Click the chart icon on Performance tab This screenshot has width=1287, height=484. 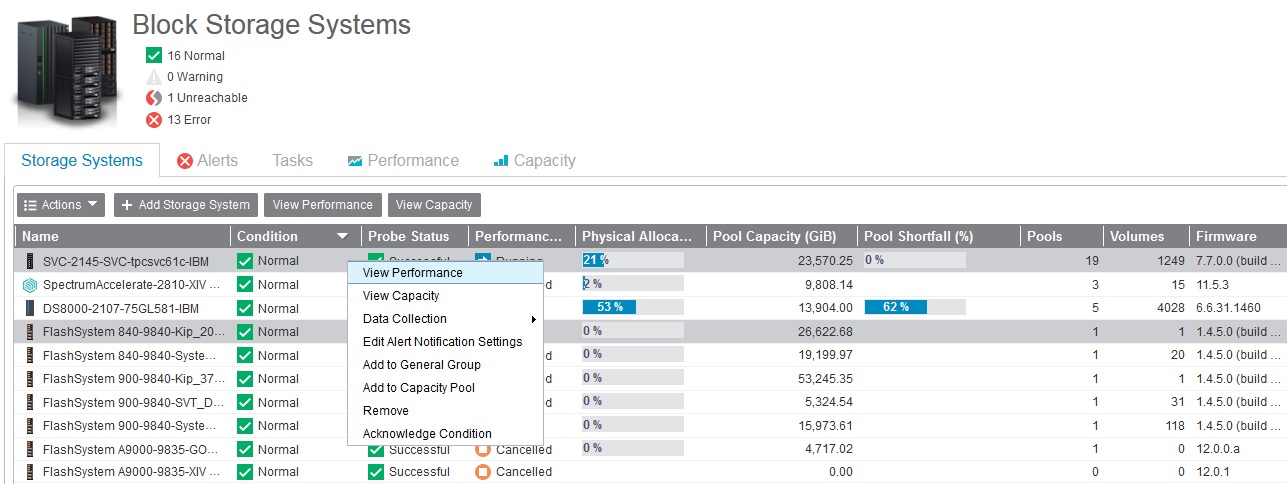click(x=355, y=161)
